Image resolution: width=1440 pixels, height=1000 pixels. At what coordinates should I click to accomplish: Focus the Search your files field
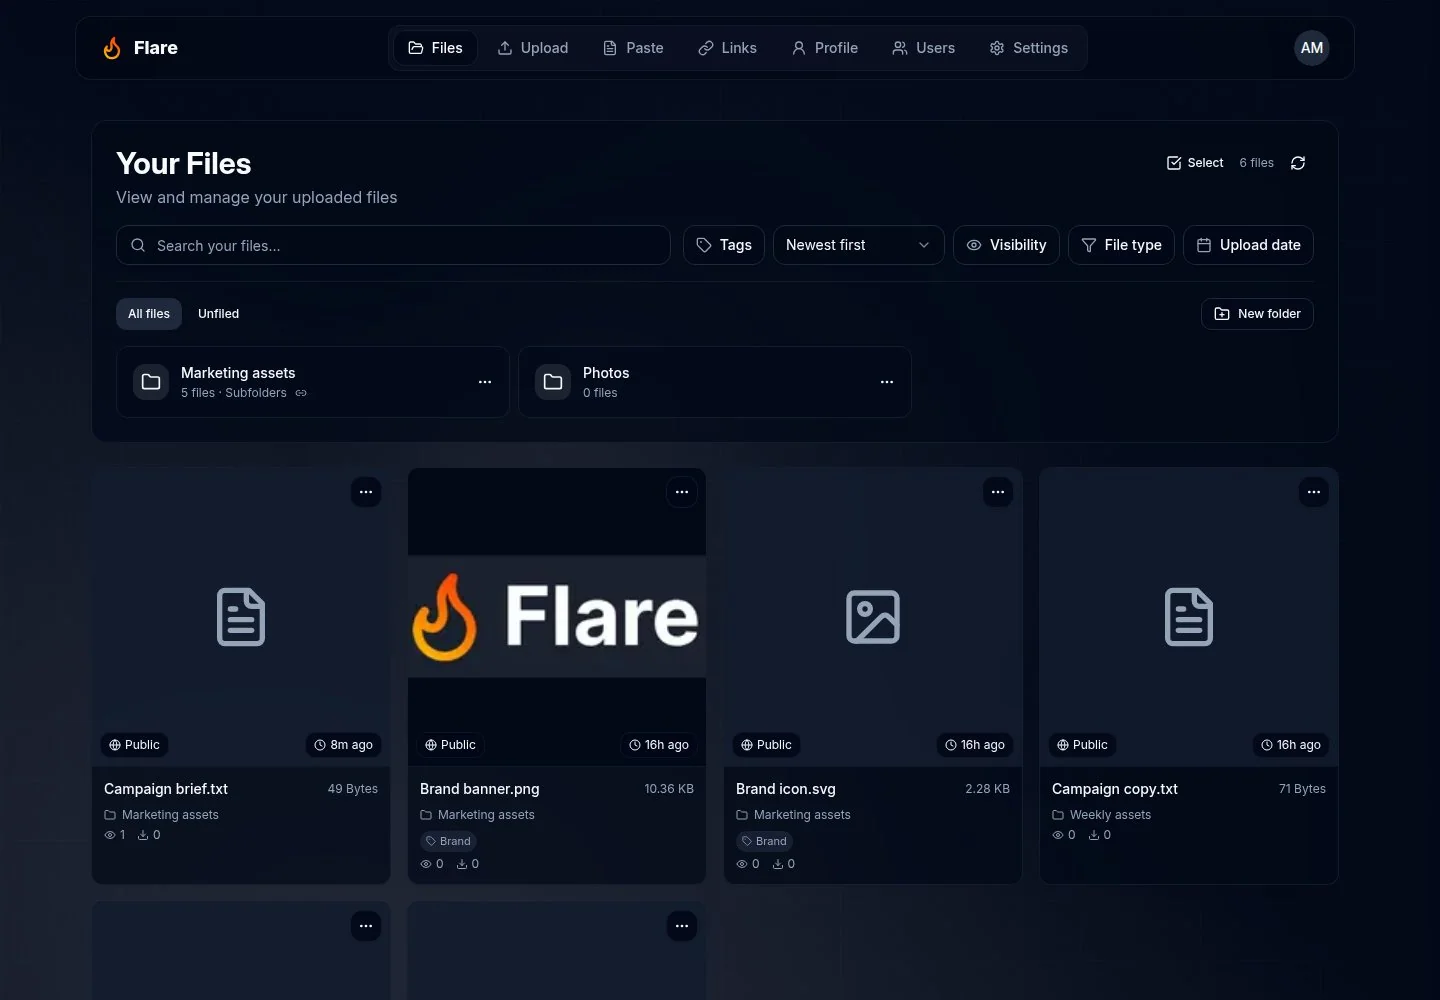393,245
